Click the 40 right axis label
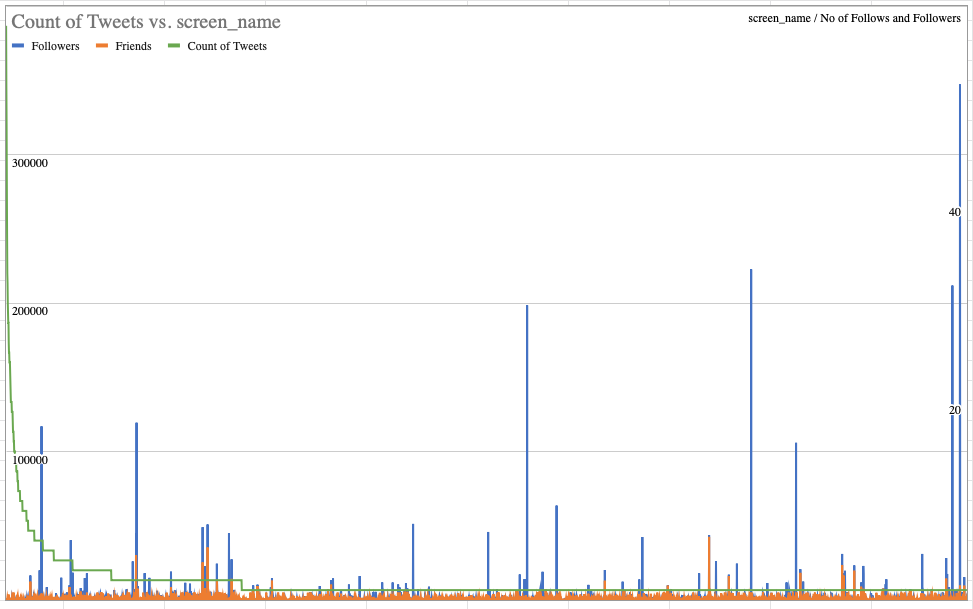 coord(954,212)
